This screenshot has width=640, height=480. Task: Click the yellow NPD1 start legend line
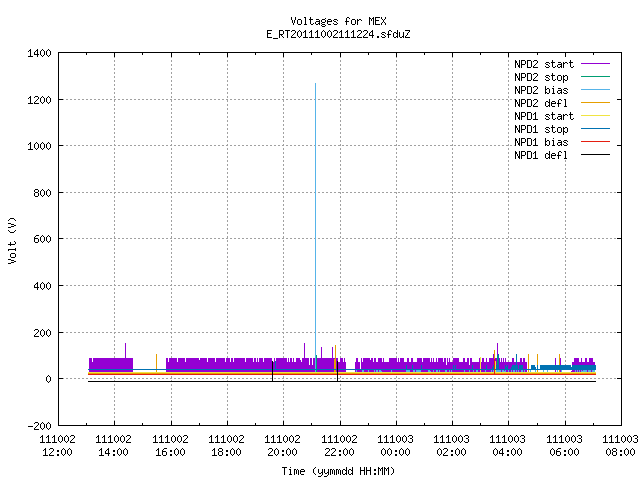595,116
